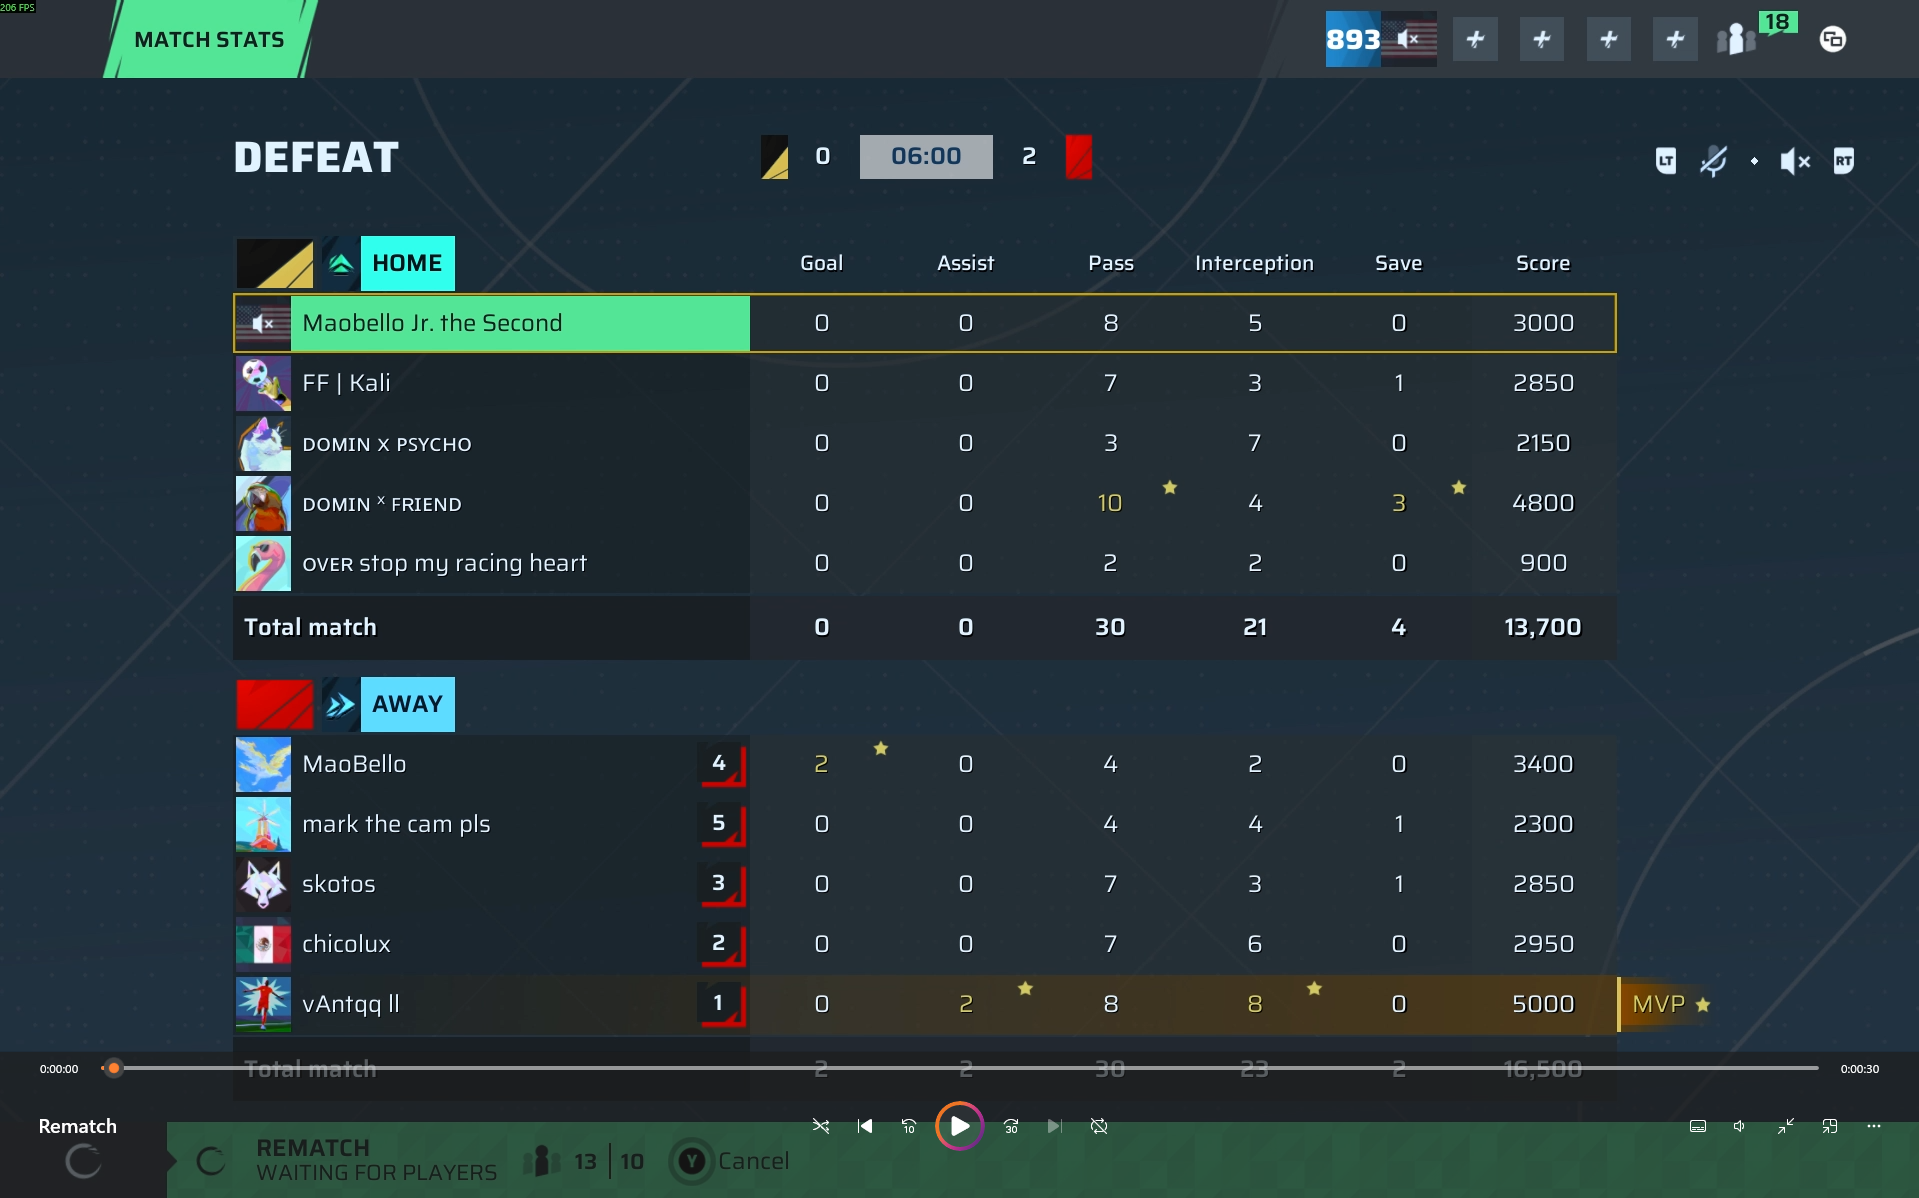Viewport: 1919px width, 1198px height.
Task: Click the muted US flag player avatar
Action: coord(1409,39)
